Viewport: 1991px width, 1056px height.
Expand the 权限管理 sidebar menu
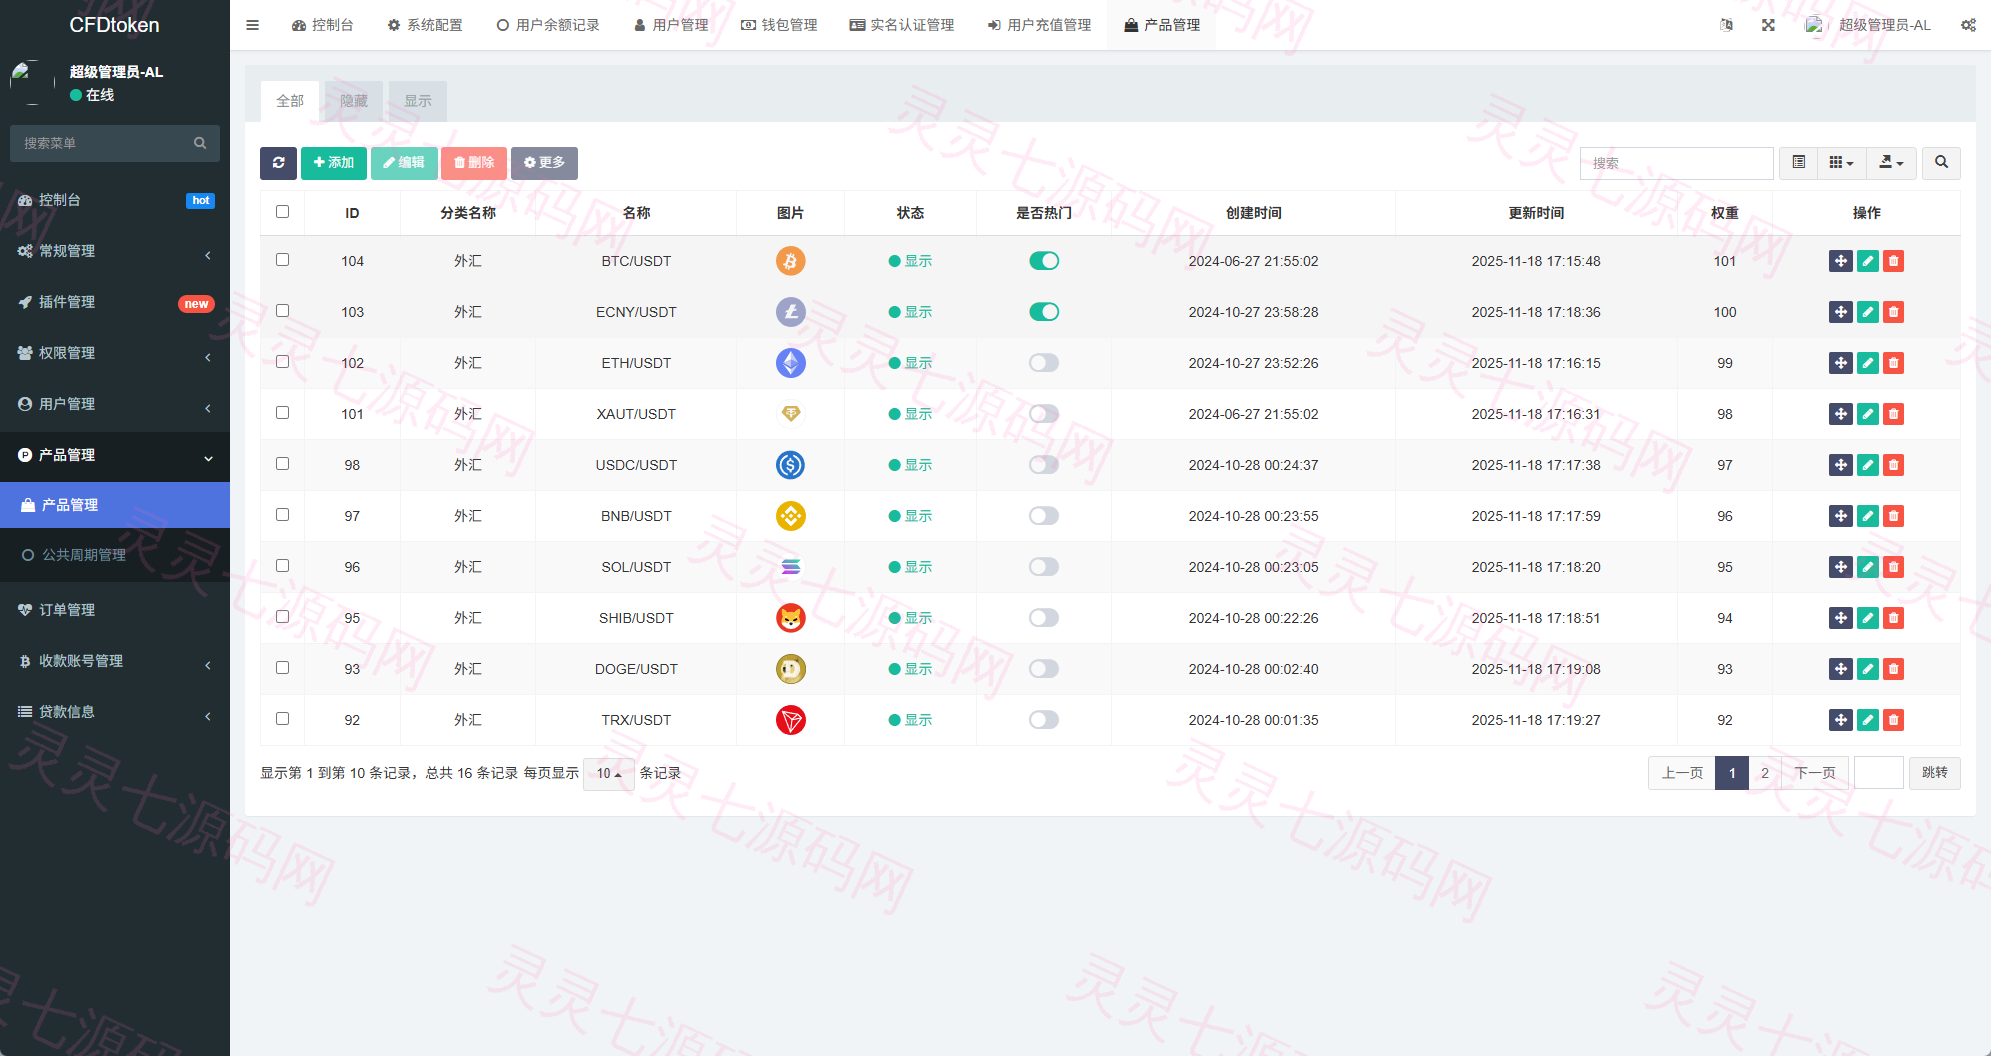click(x=115, y=353)
